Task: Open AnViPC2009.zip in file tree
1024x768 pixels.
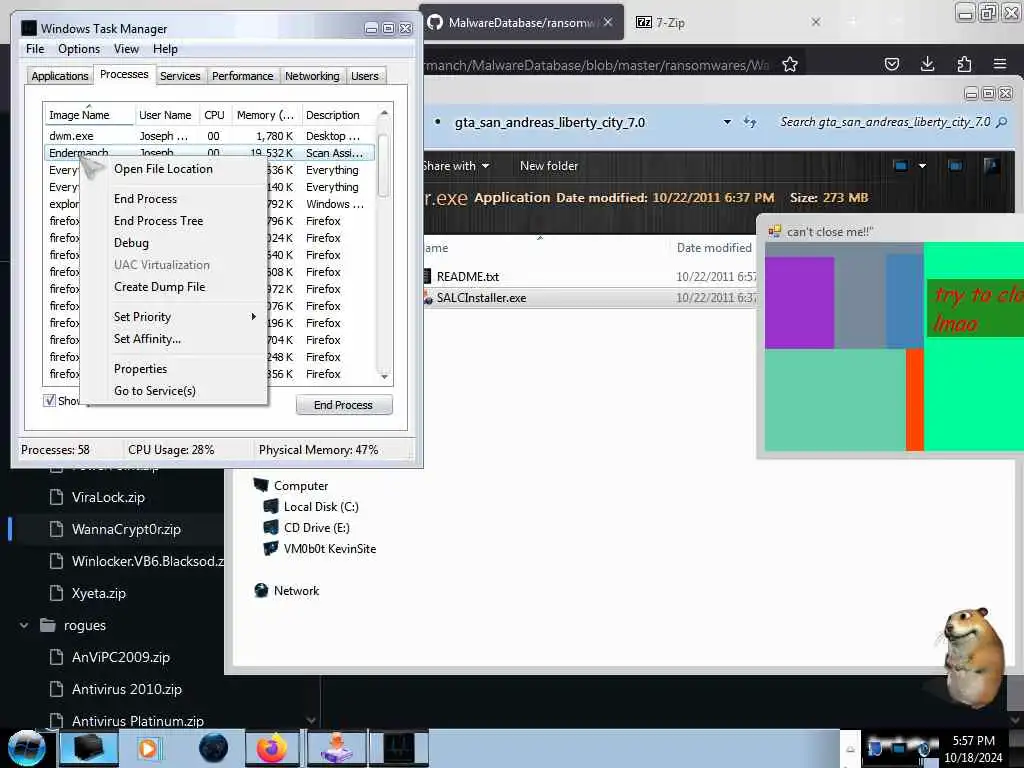Action: pyautogui.click(x=120, y=658)
